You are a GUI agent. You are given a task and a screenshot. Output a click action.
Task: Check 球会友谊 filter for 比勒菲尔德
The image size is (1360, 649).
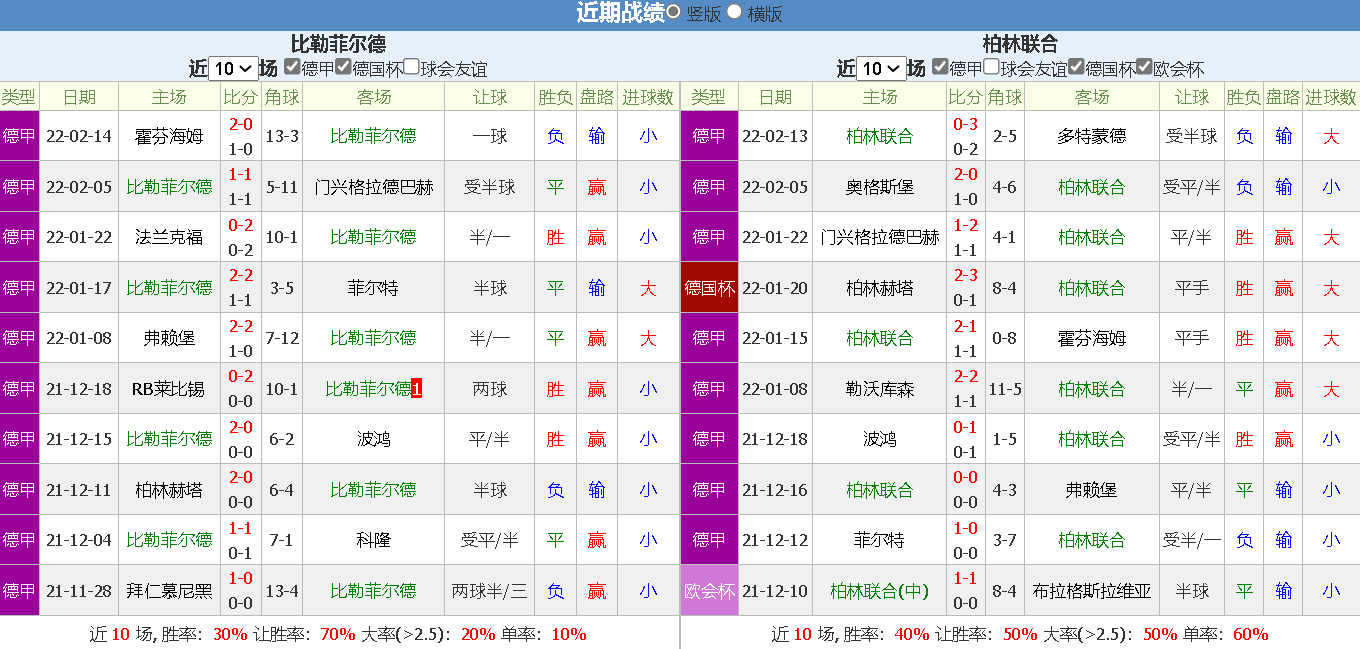pyautogui.click(x=411, y=67)
